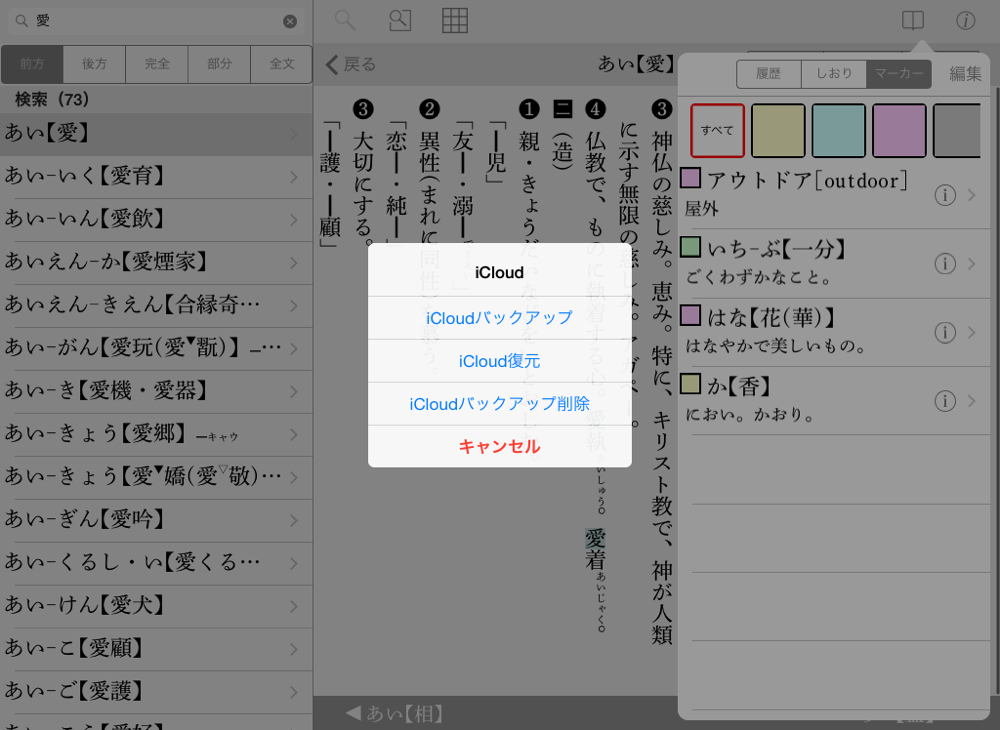This screenshot has width=1000, height=730.
Task: Choose iCloud復元 option
Action: point(499,361)
